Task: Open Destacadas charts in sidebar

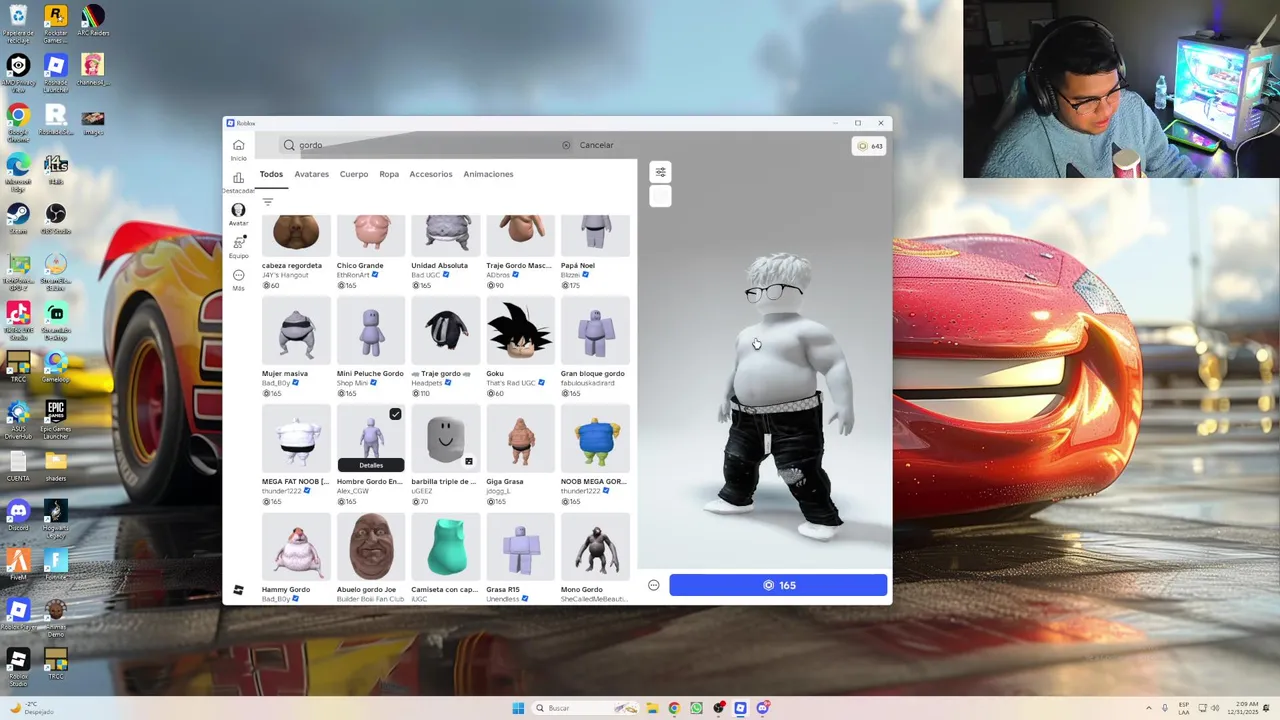Action: click(238, 182)
